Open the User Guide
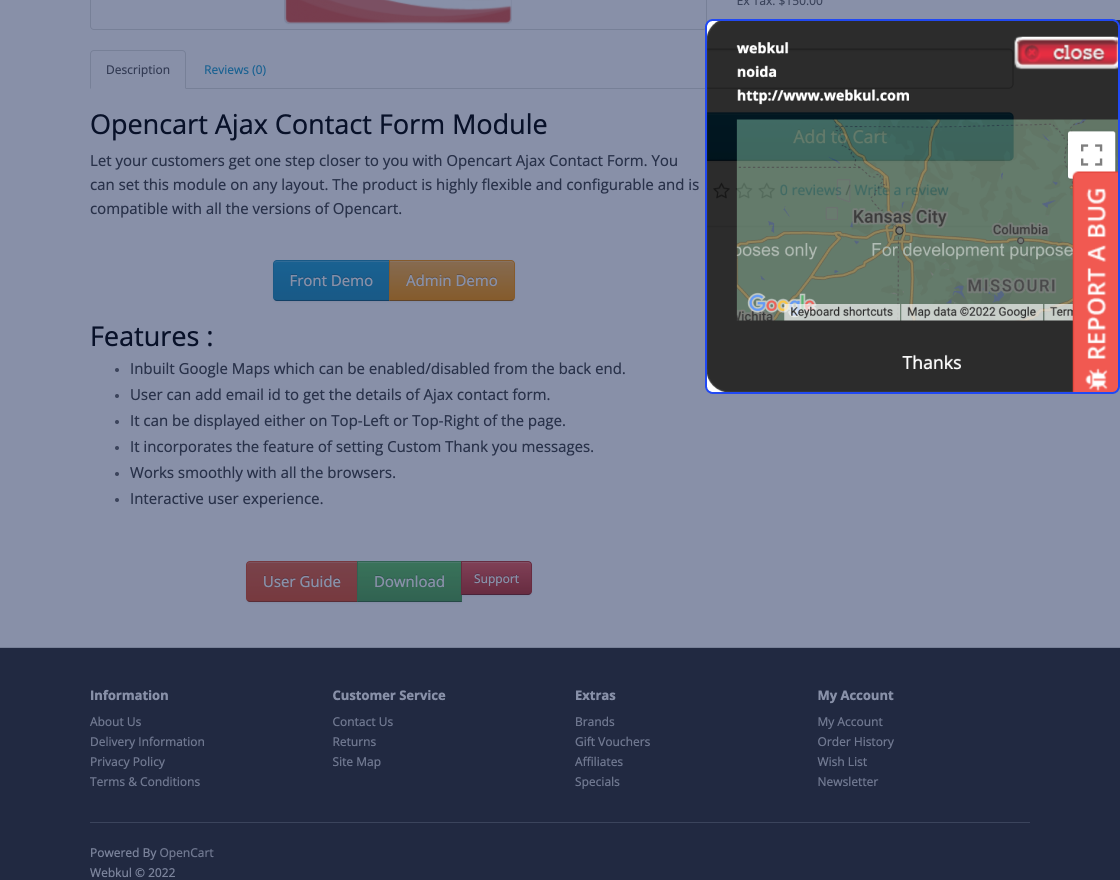 click(x=301, y=581)
